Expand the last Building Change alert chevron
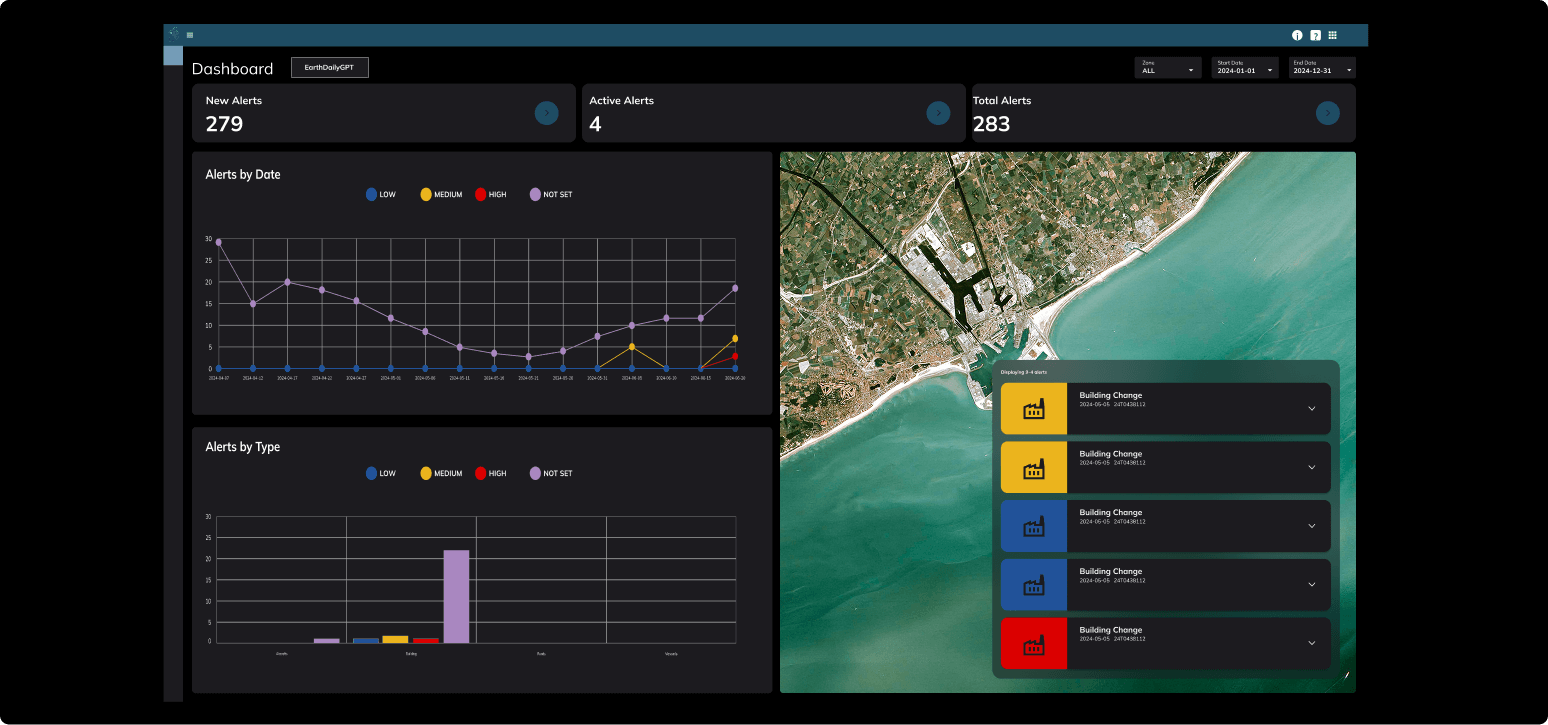Image resolution: width=1548 pixels, height=725 pixels. 1311,644
